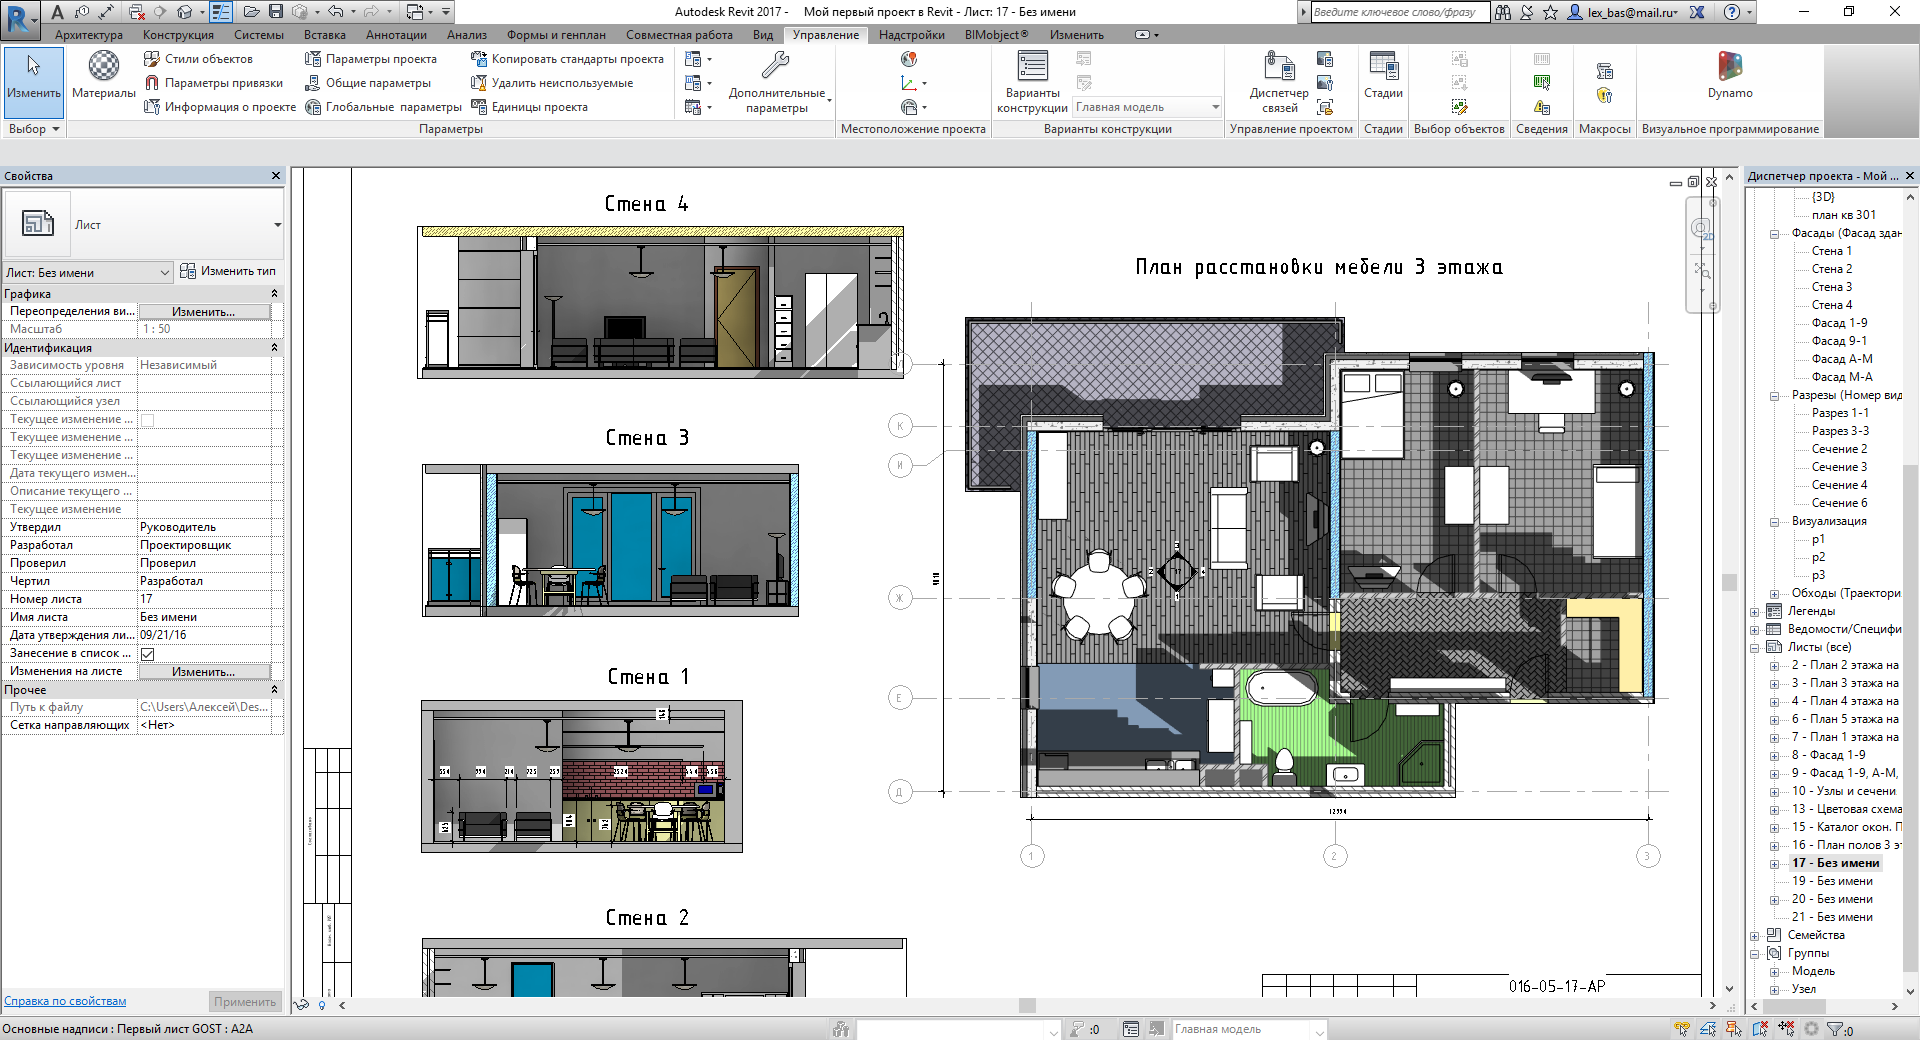This screenshot has width=1920, height=1040.
Task: Select sheet 19 - Без имени in browser
Action: [1831, 881]
